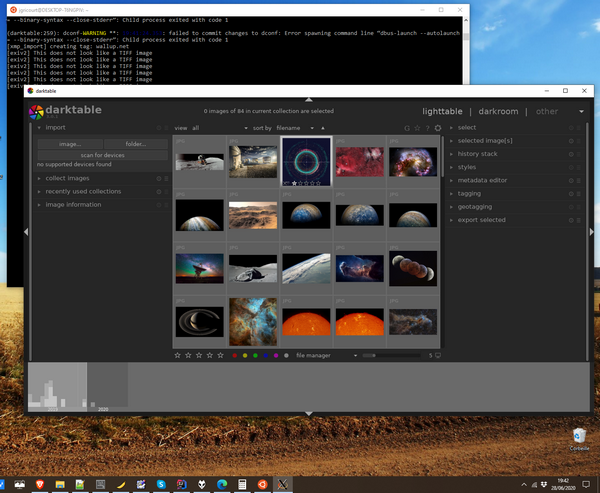The width and height of the screenshot is (600, 493).
Task: Collapse the import module
Action: pyautogui.click(x=39, y=127)
